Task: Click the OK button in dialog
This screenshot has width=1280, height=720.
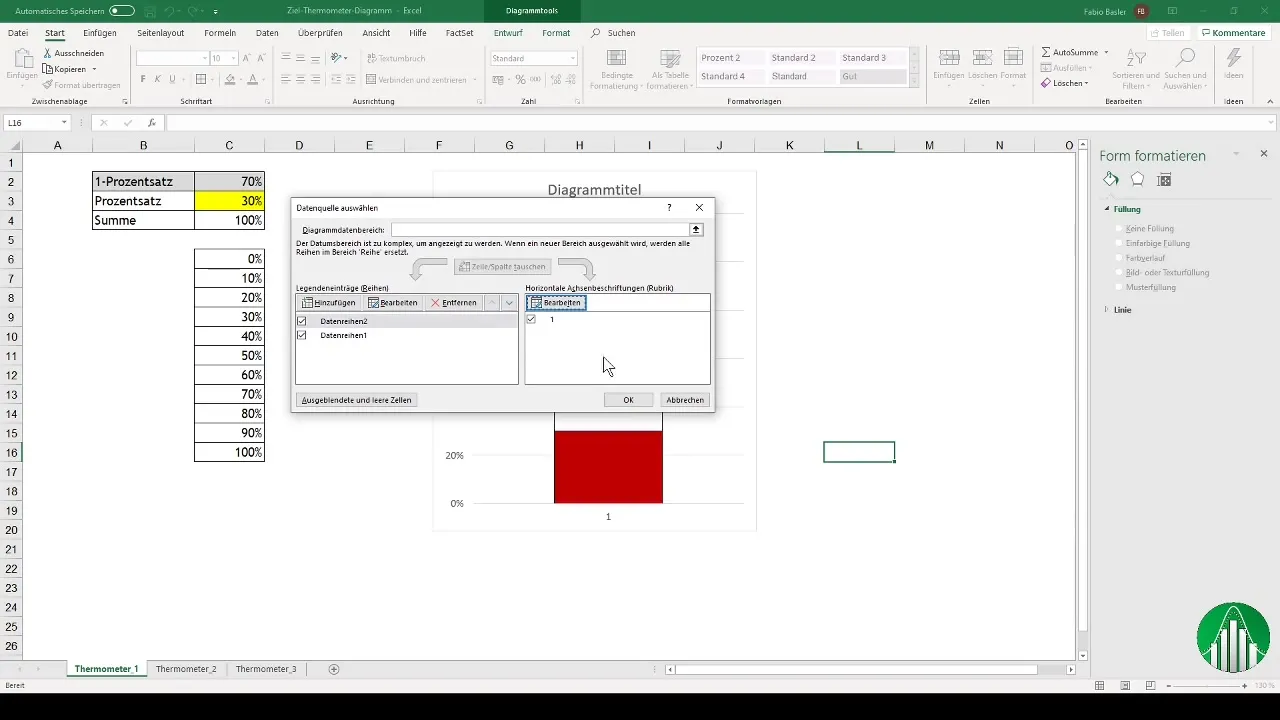Action: 629,400
